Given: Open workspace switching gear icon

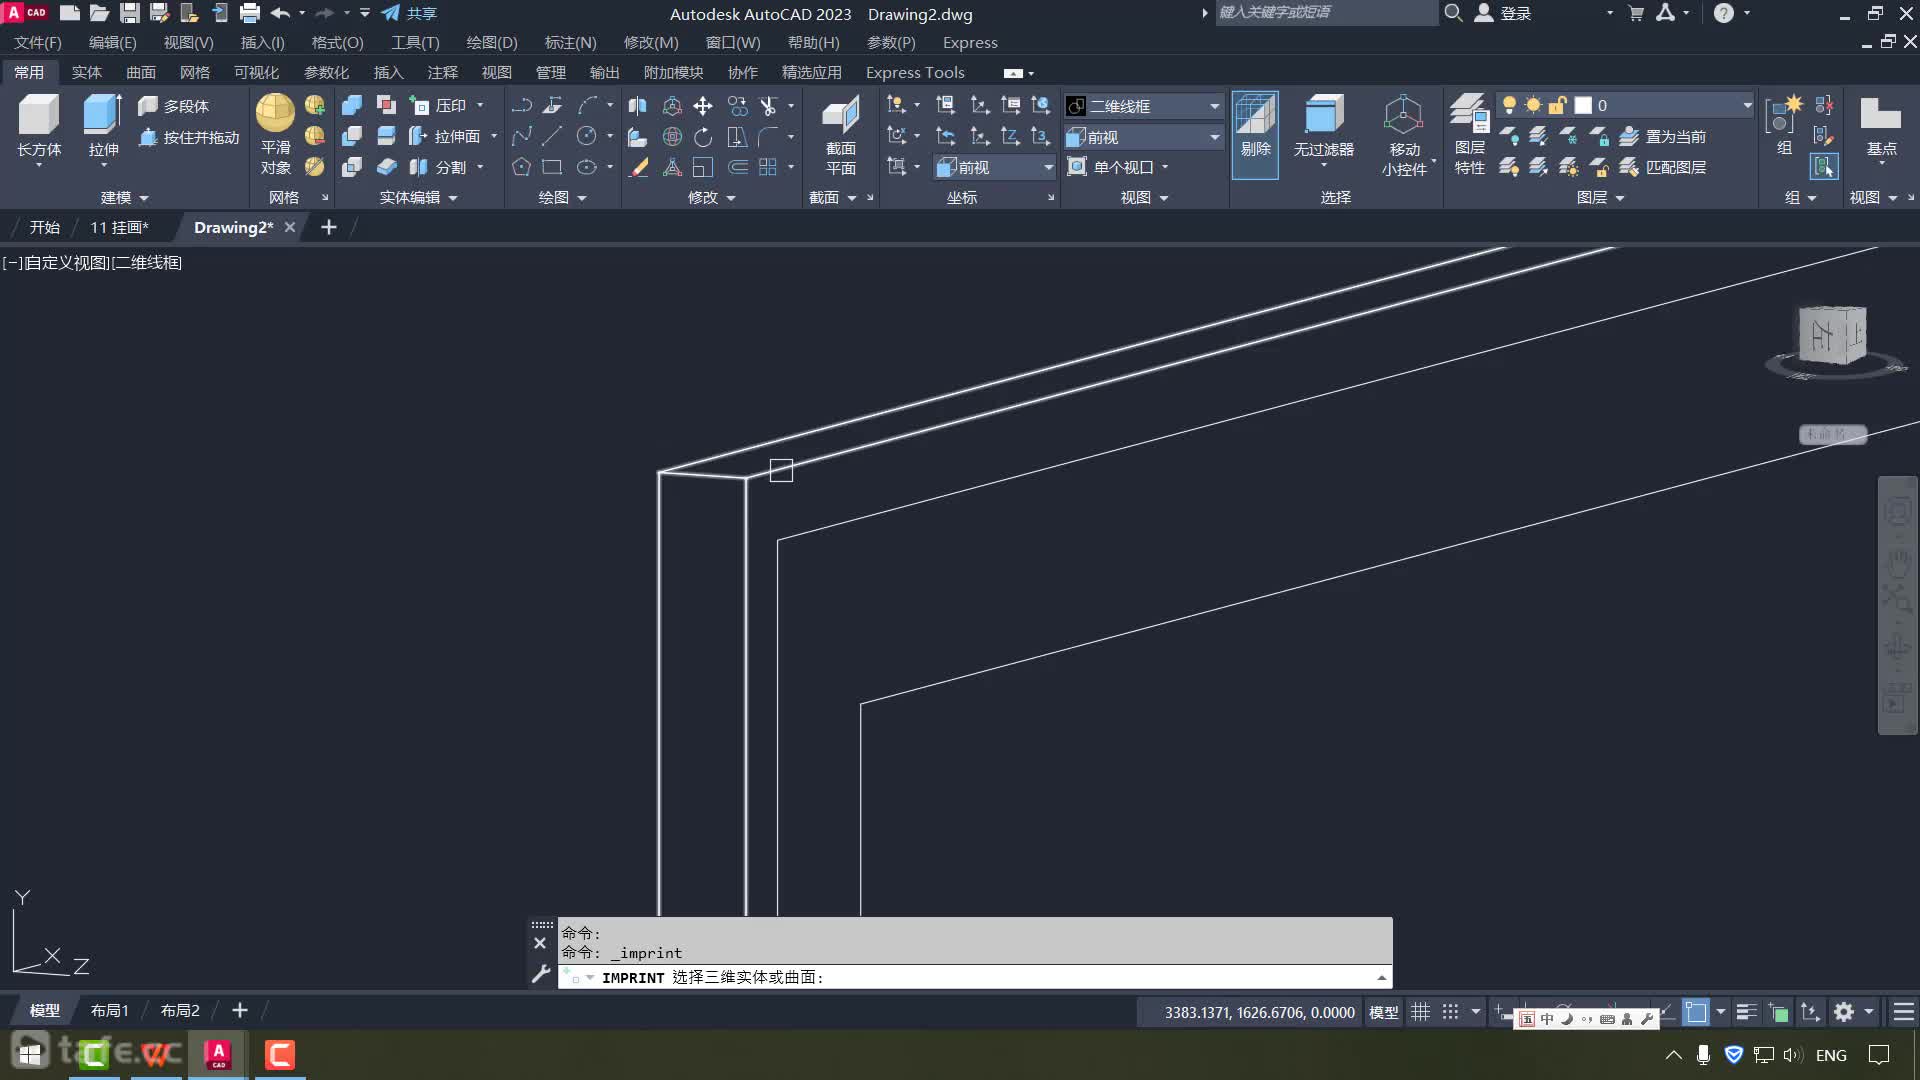Looking at the screenshot, I should 1844,1012.
